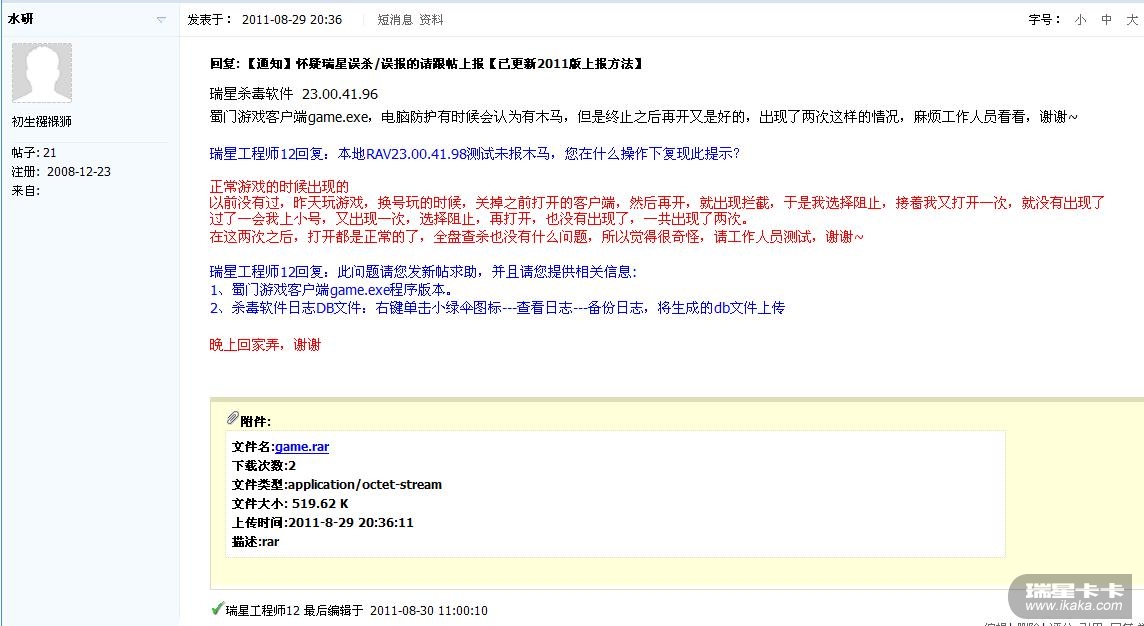Click the last-edited note 瑞星工程师12 最后编辑于
The height and width of the screenshot is (626, 1144).
coord(356,611)
